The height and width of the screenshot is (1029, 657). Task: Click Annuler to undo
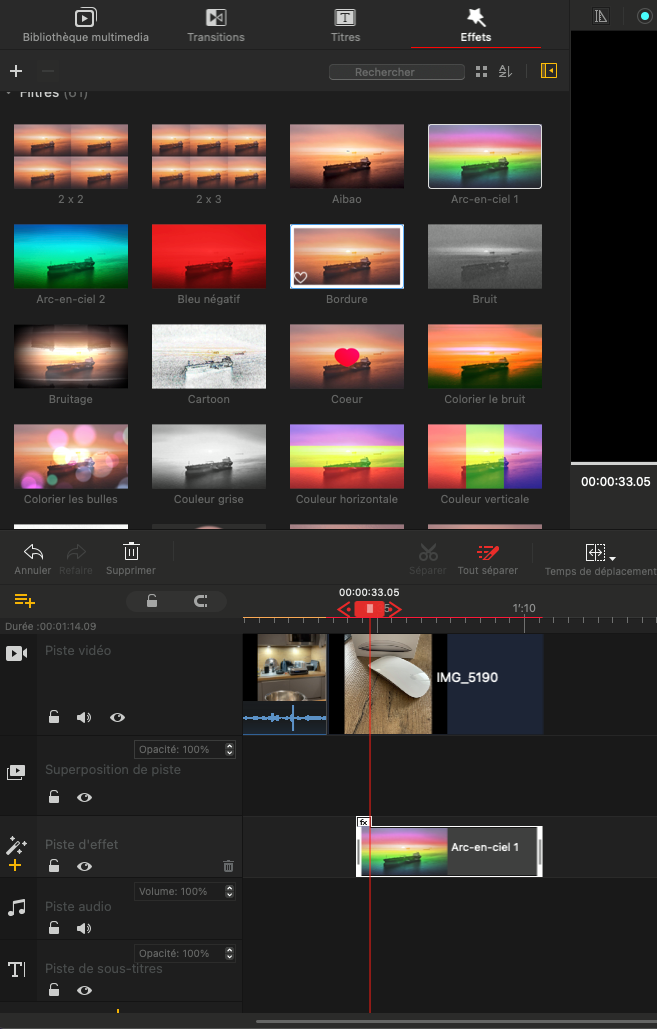[33, 560]
